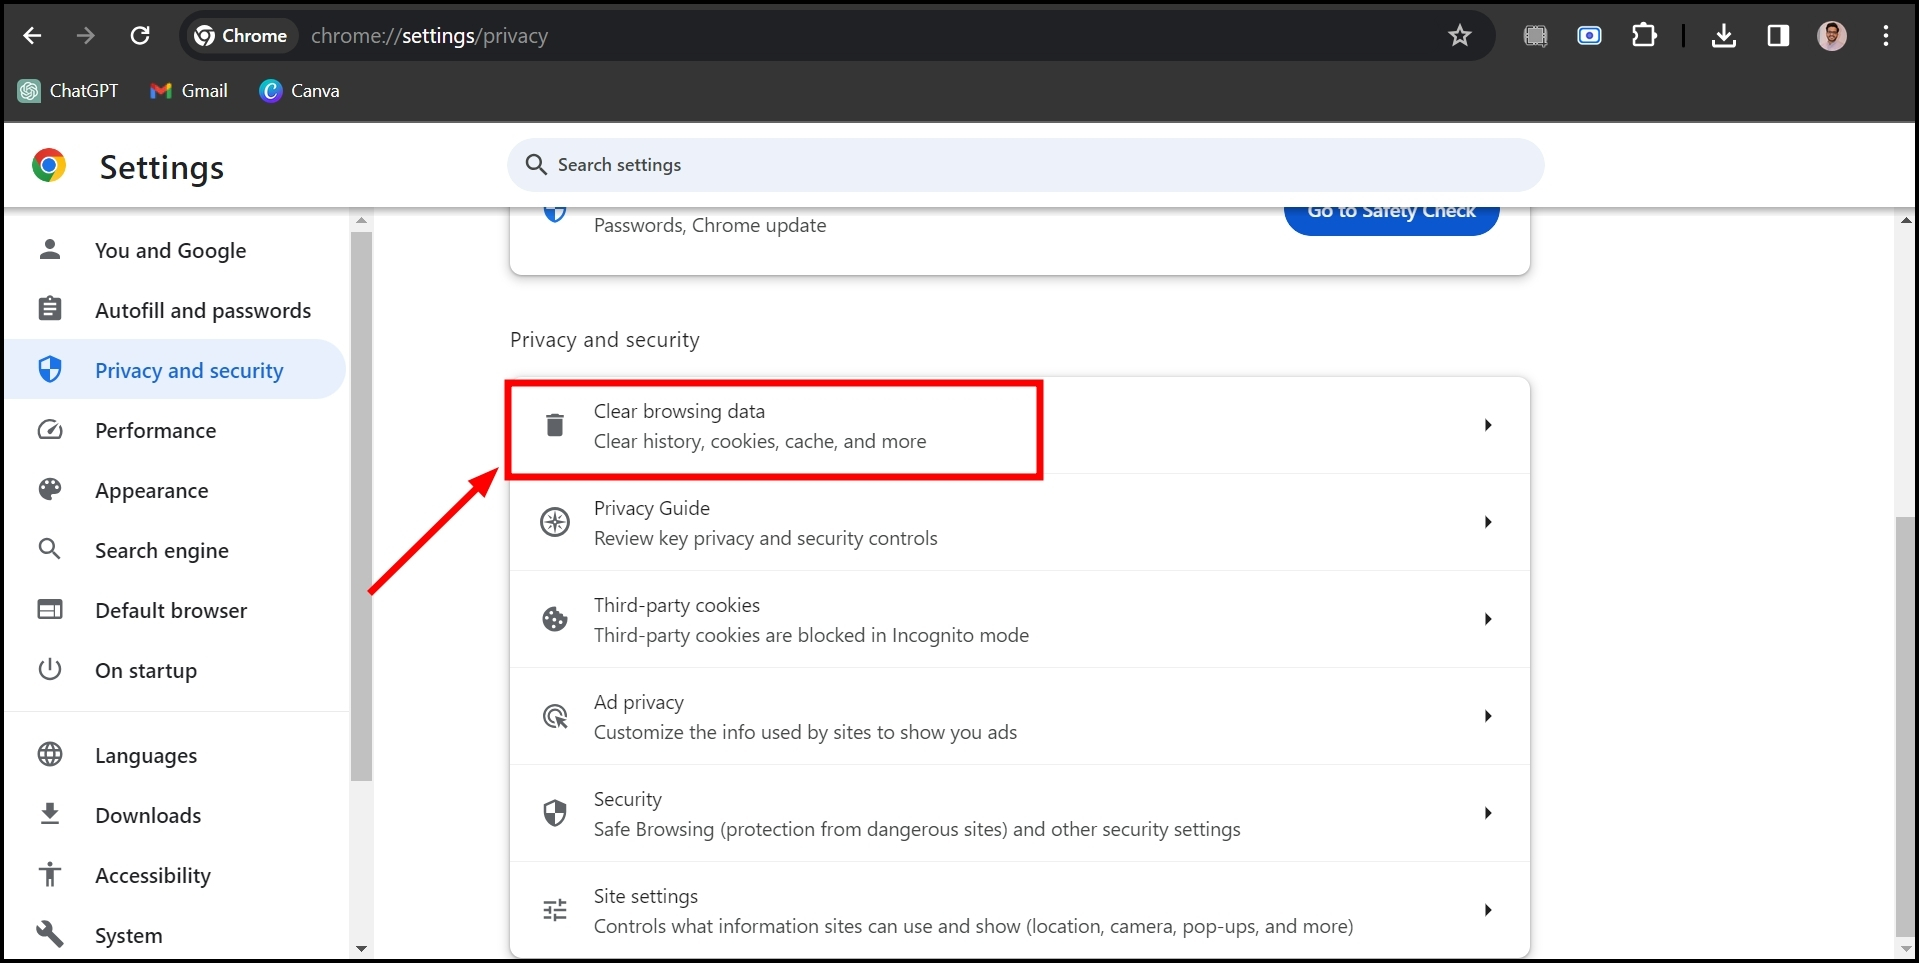1920x963 pixels.
Task: Click the bookmark star icon
Action: 1460,36
